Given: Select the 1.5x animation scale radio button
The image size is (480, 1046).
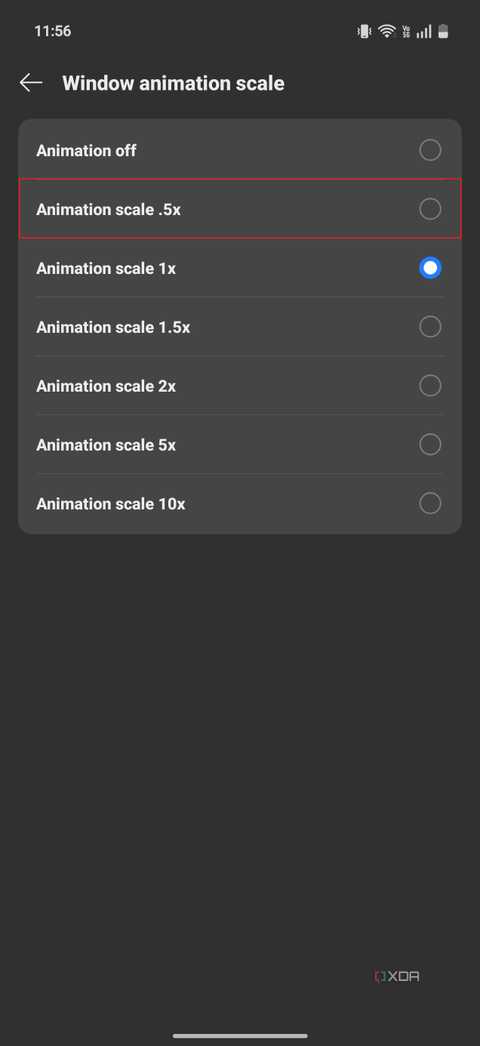Looking at the screenshot, I should [x=430, y=327].
